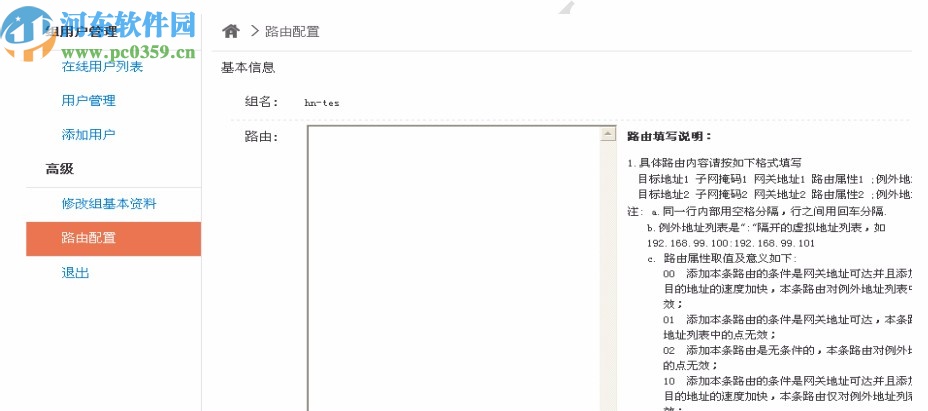Click the 高级 section heading
This screenshot has height=411, width=928.
tap(60, 169)
